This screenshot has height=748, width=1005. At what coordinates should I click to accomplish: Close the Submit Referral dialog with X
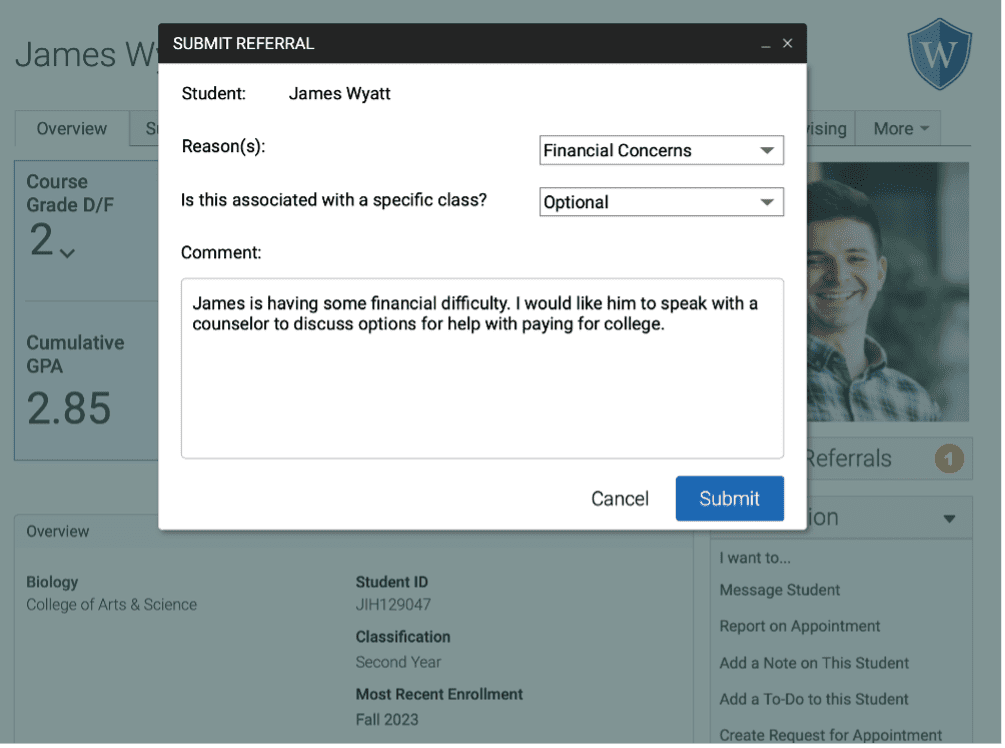pyautogui.click(x=787, y=43)
